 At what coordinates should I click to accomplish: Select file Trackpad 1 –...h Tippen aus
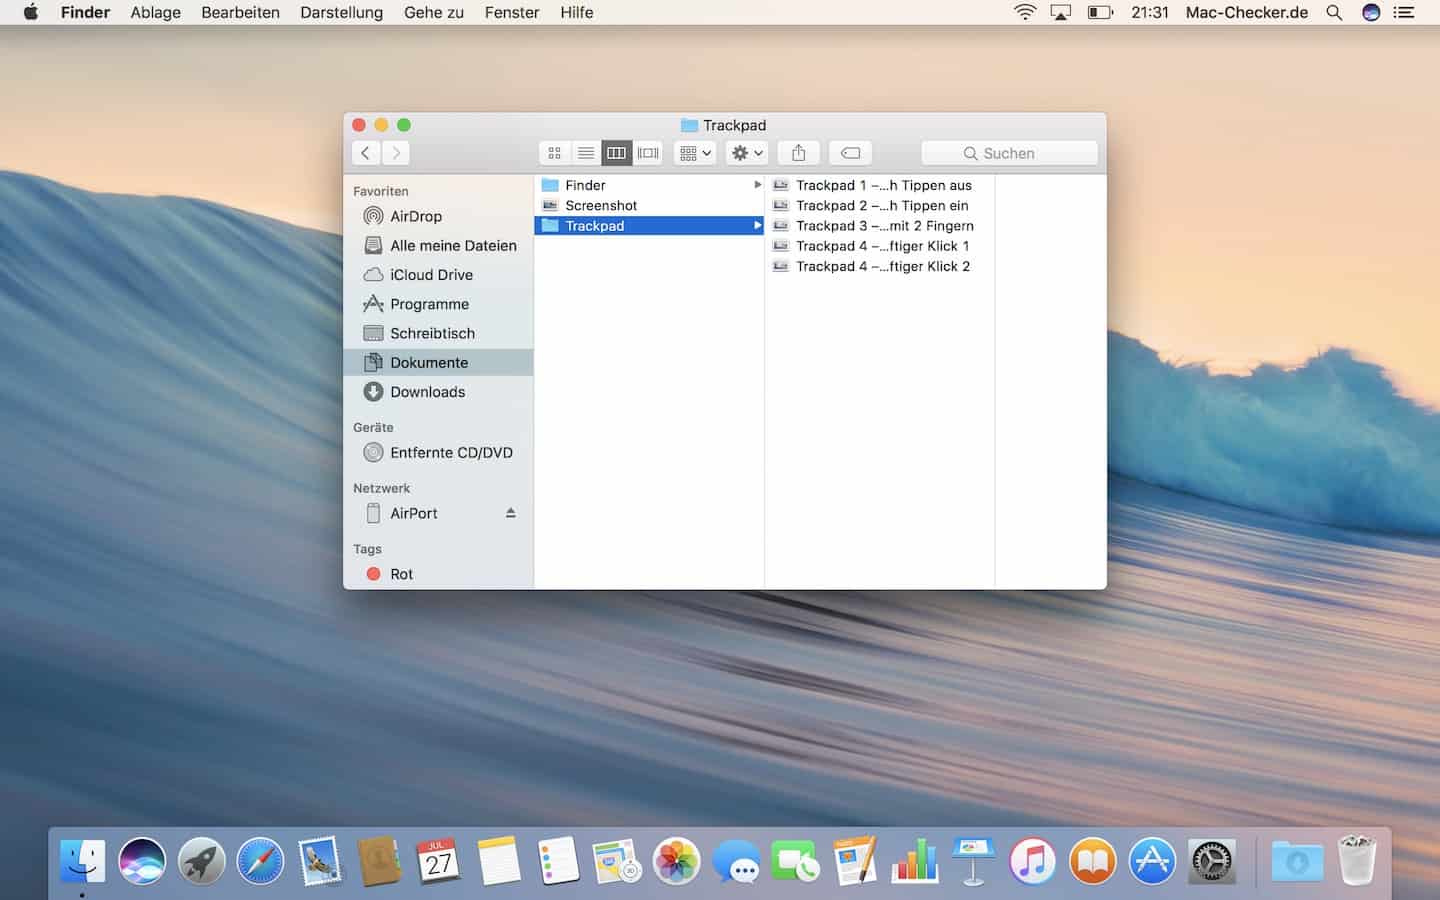tap(880, 185)
